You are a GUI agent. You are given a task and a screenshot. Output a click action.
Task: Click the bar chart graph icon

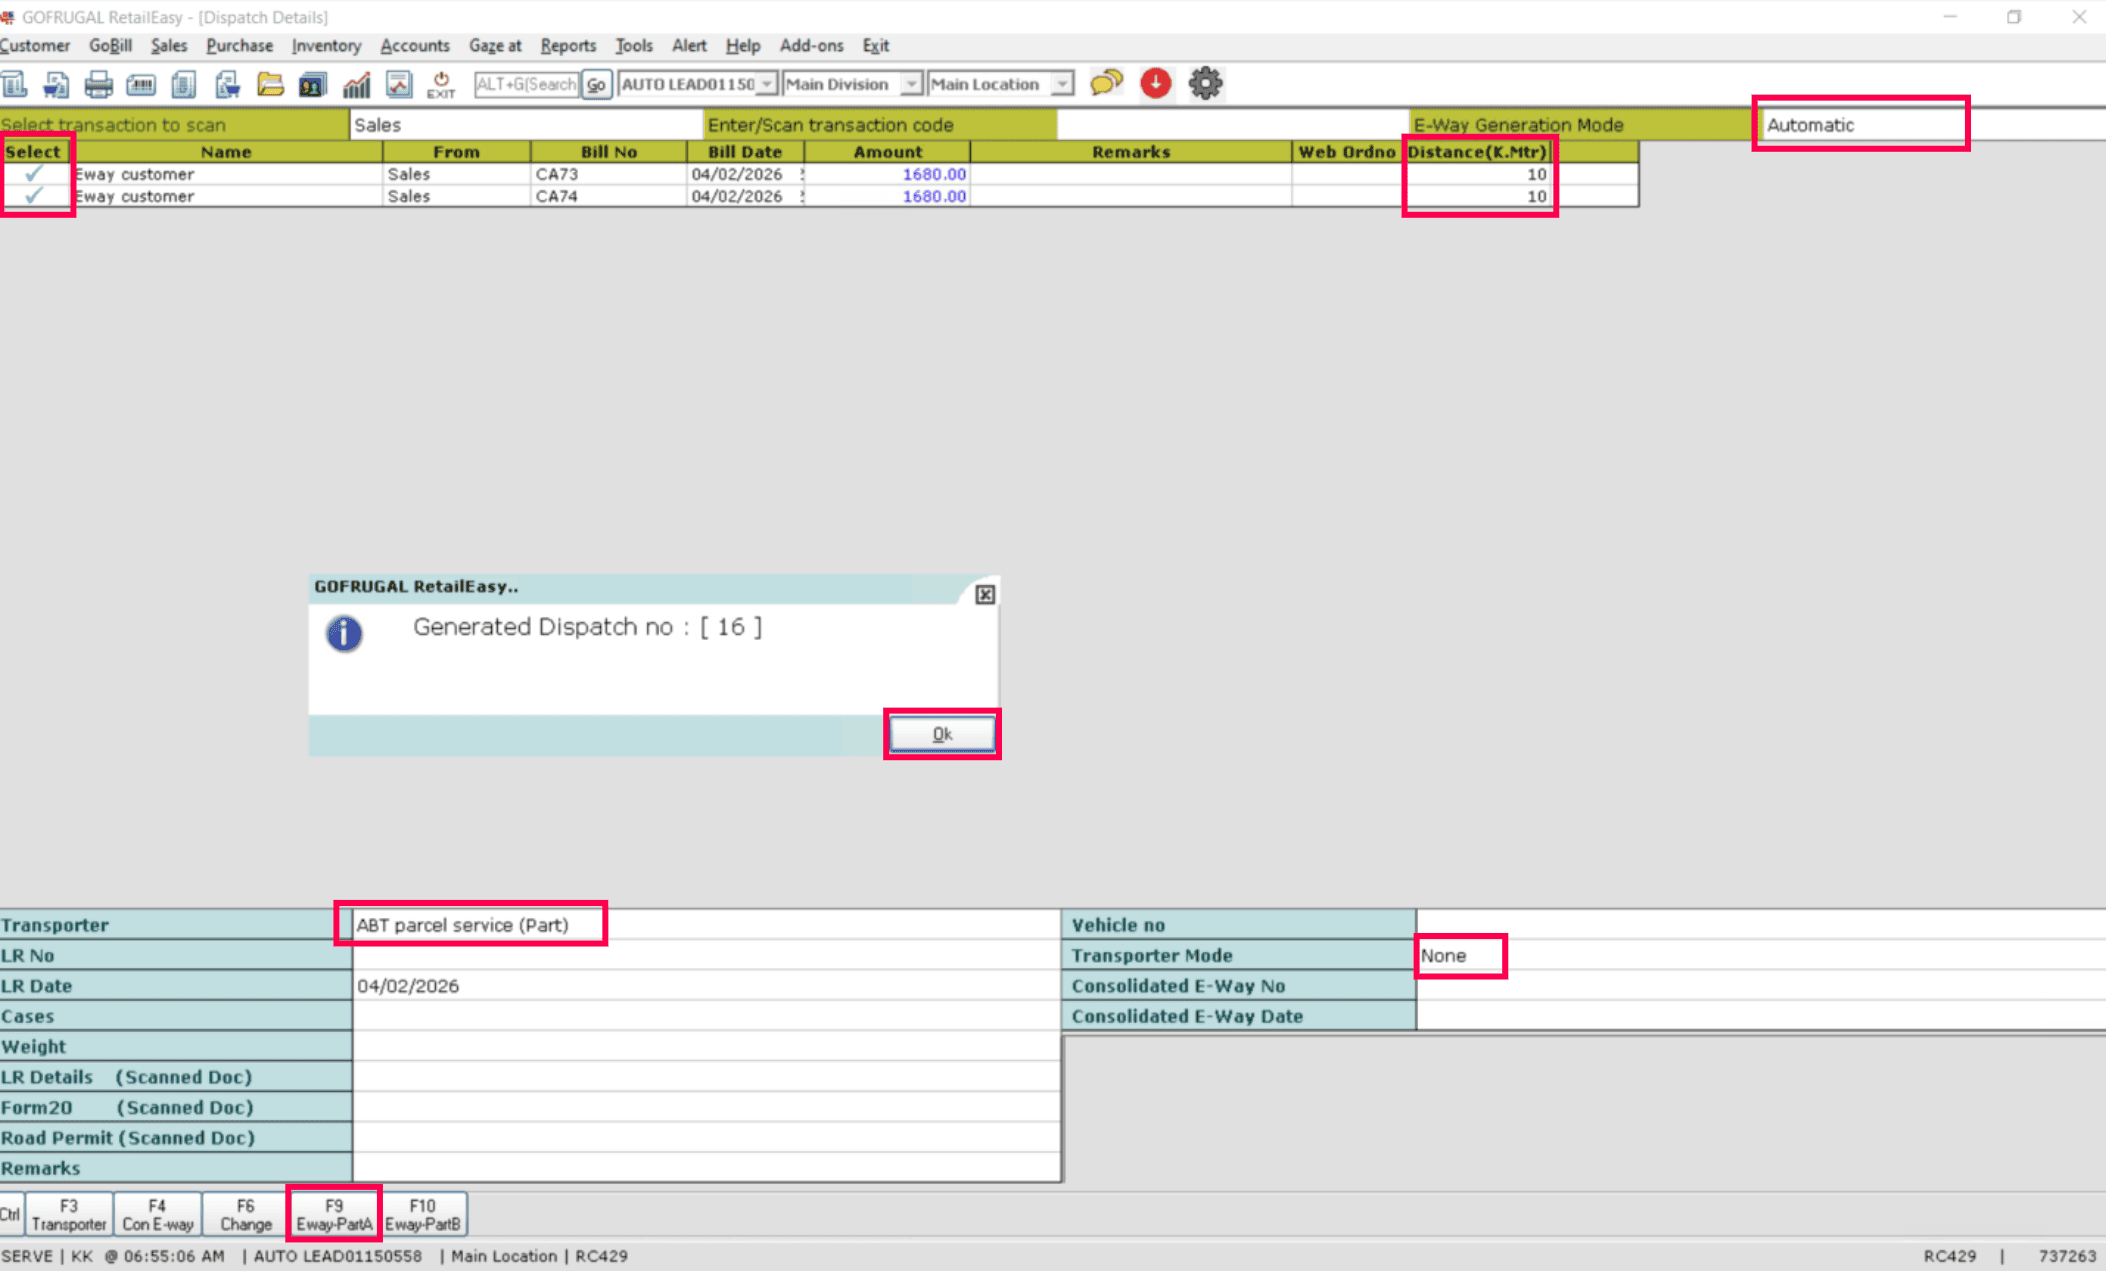pos(356,84)
